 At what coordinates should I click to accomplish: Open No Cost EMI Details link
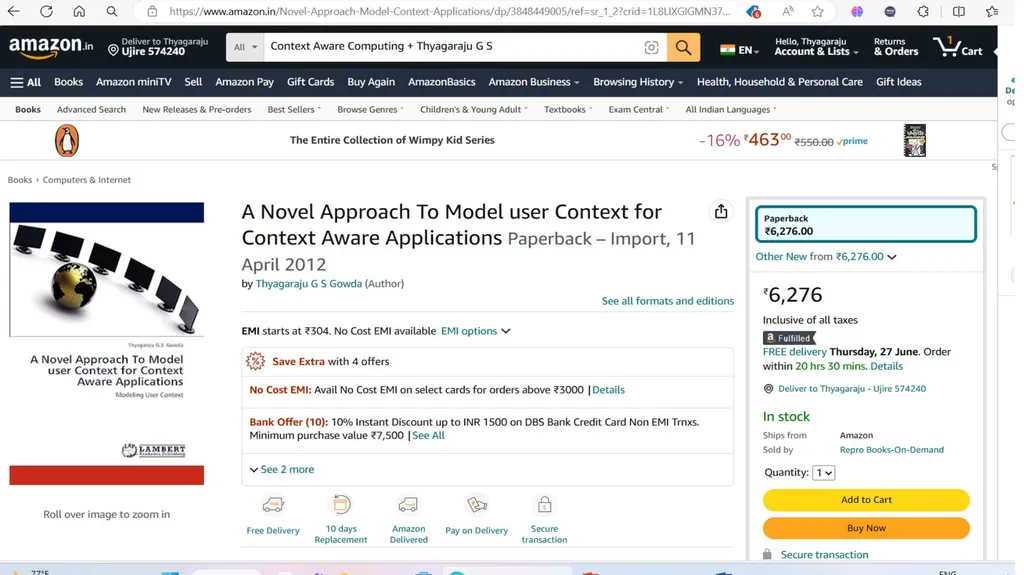click(608, 390)
